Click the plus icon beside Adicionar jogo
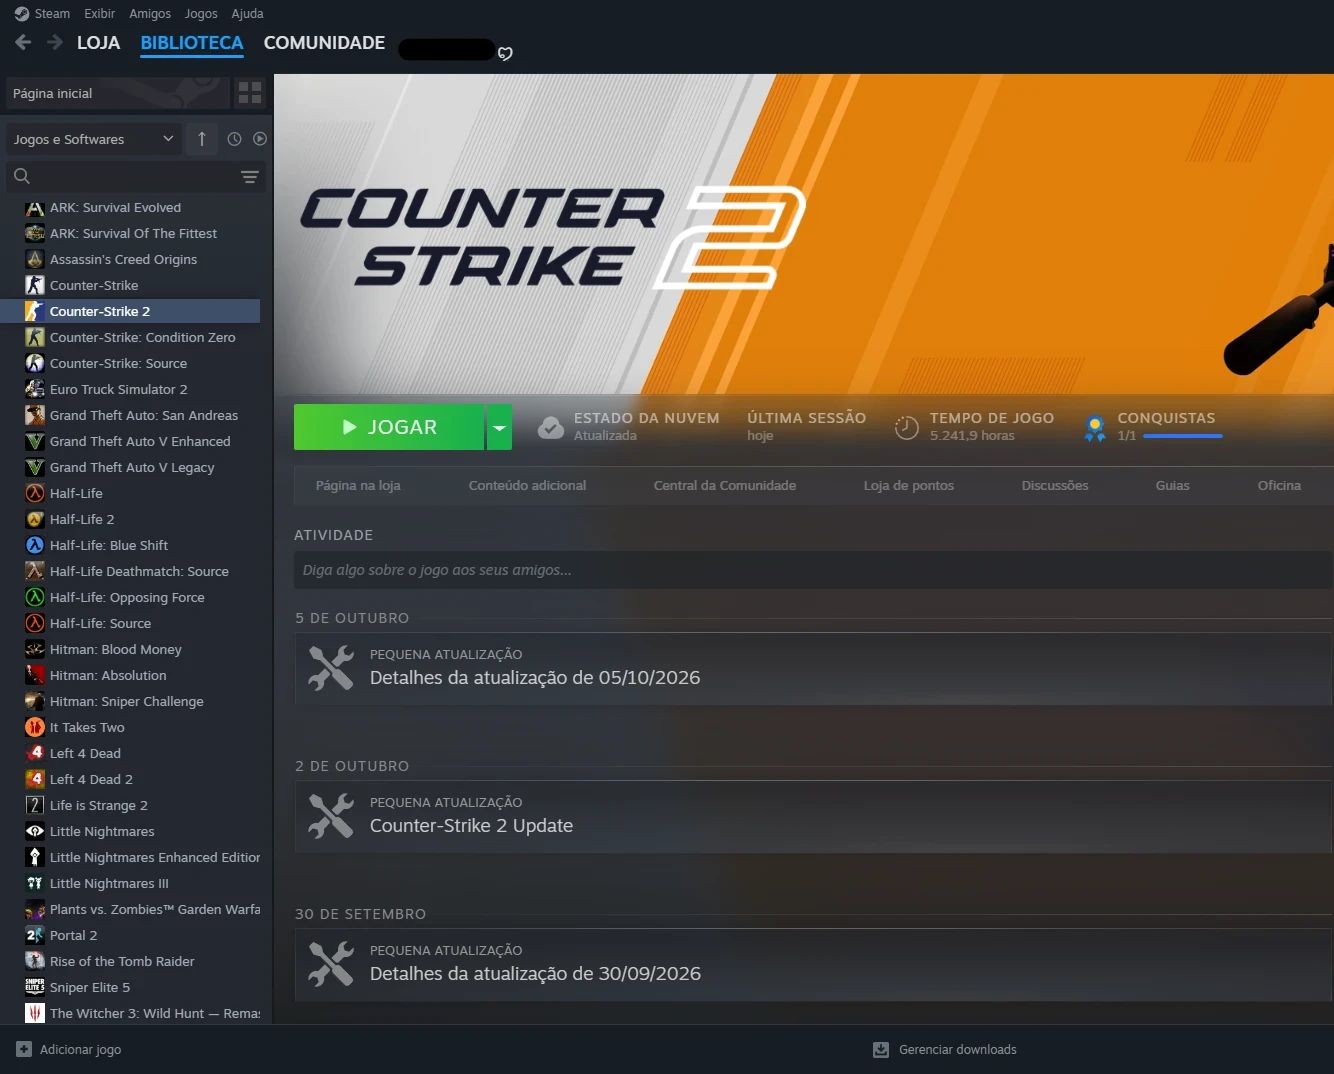 [24, 1049]
